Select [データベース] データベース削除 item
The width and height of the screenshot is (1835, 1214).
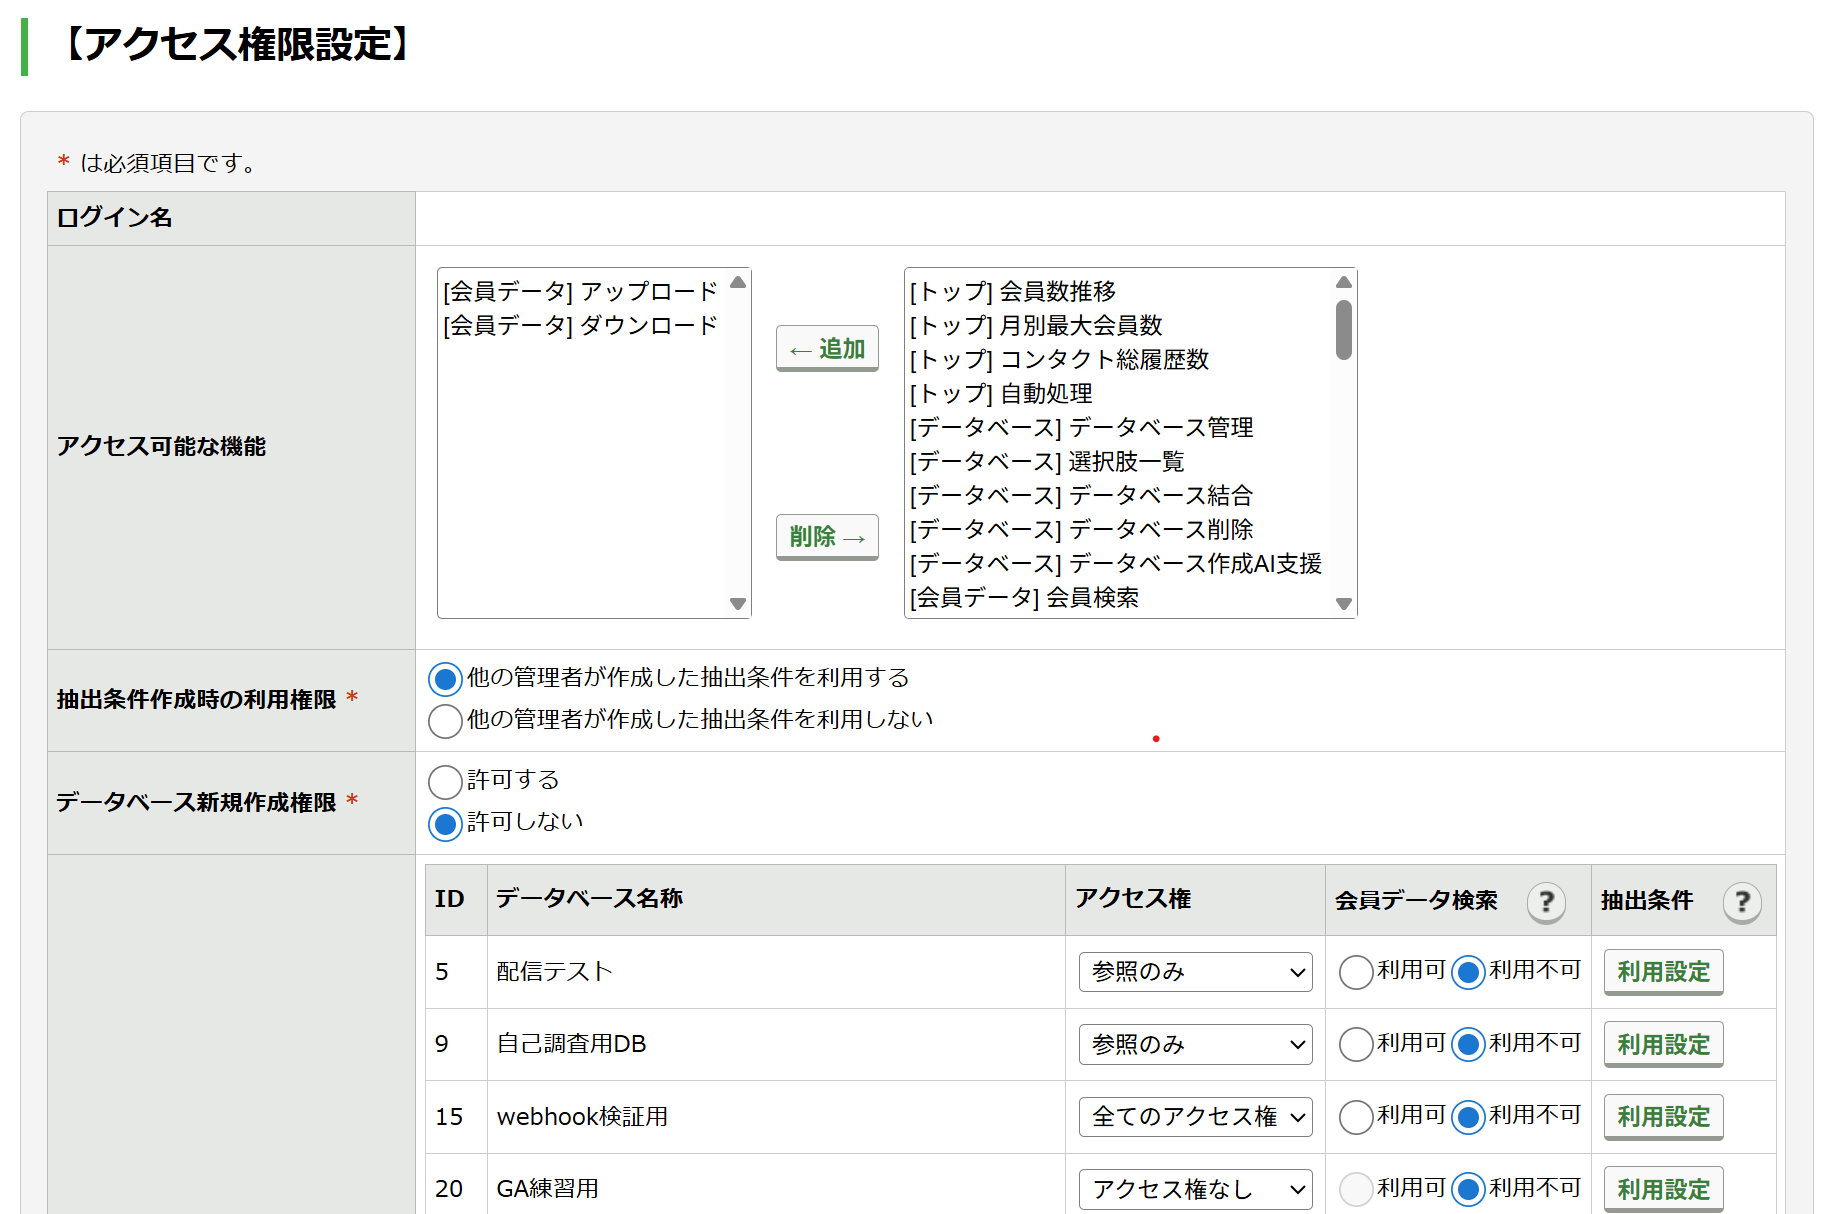click(1119, 529)
